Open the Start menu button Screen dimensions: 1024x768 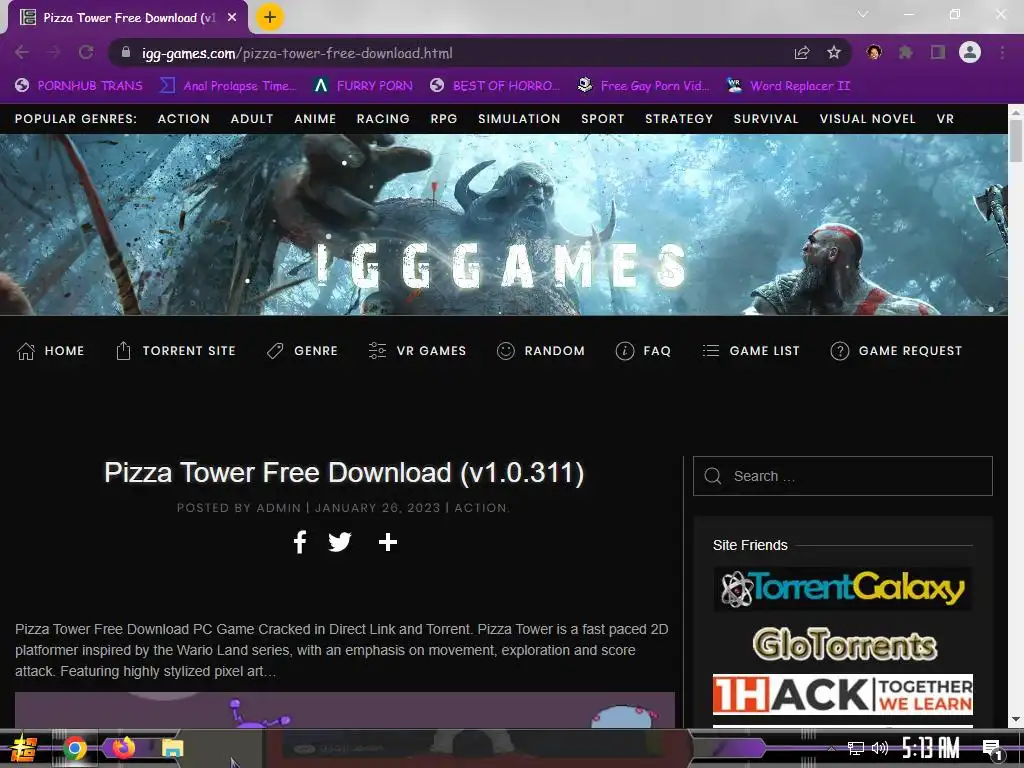tap(24, 748)
